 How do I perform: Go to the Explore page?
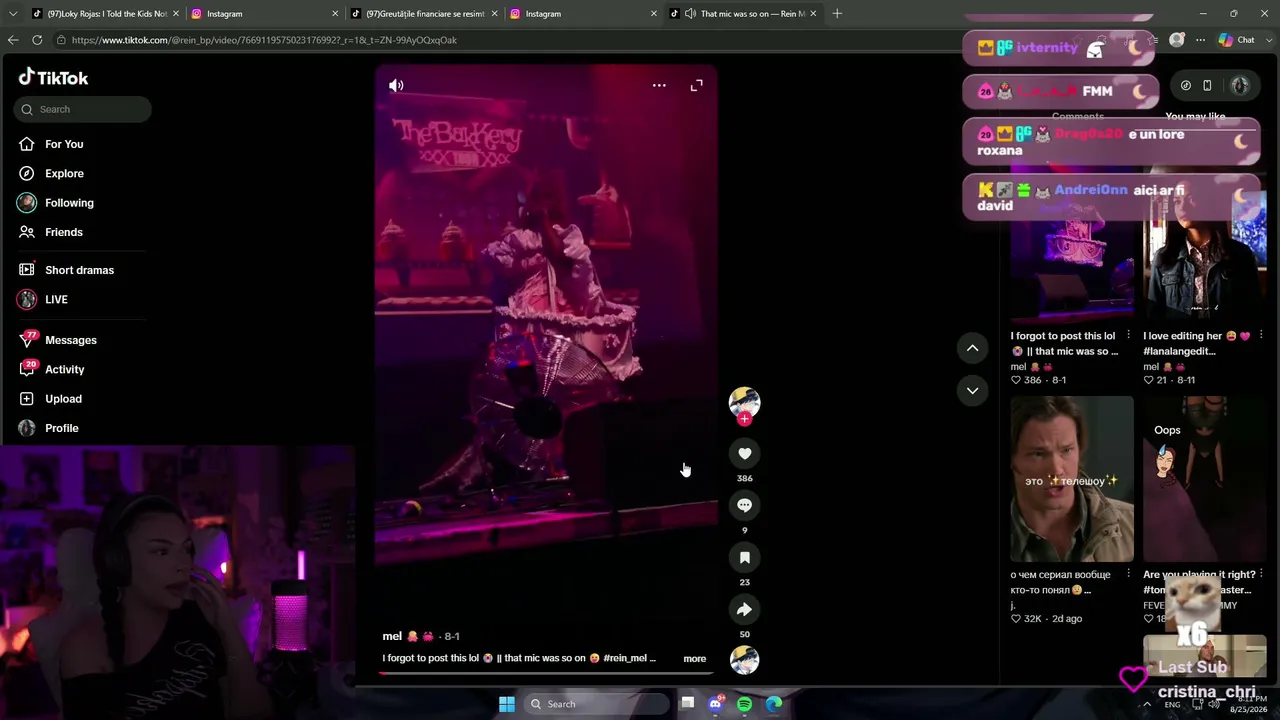coord(64,173)
